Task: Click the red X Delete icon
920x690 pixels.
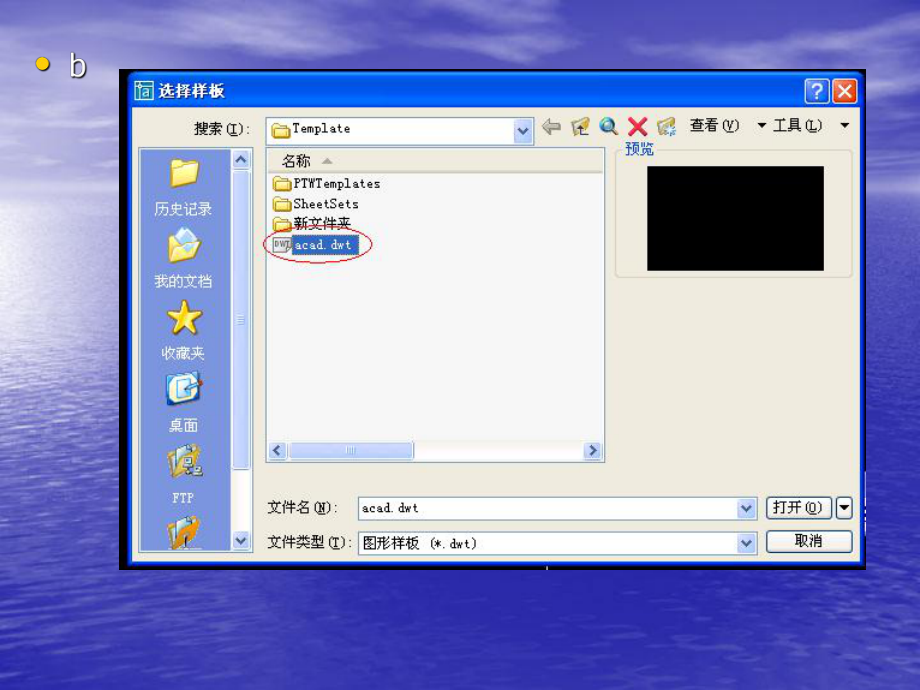Action: click(637, 127)
